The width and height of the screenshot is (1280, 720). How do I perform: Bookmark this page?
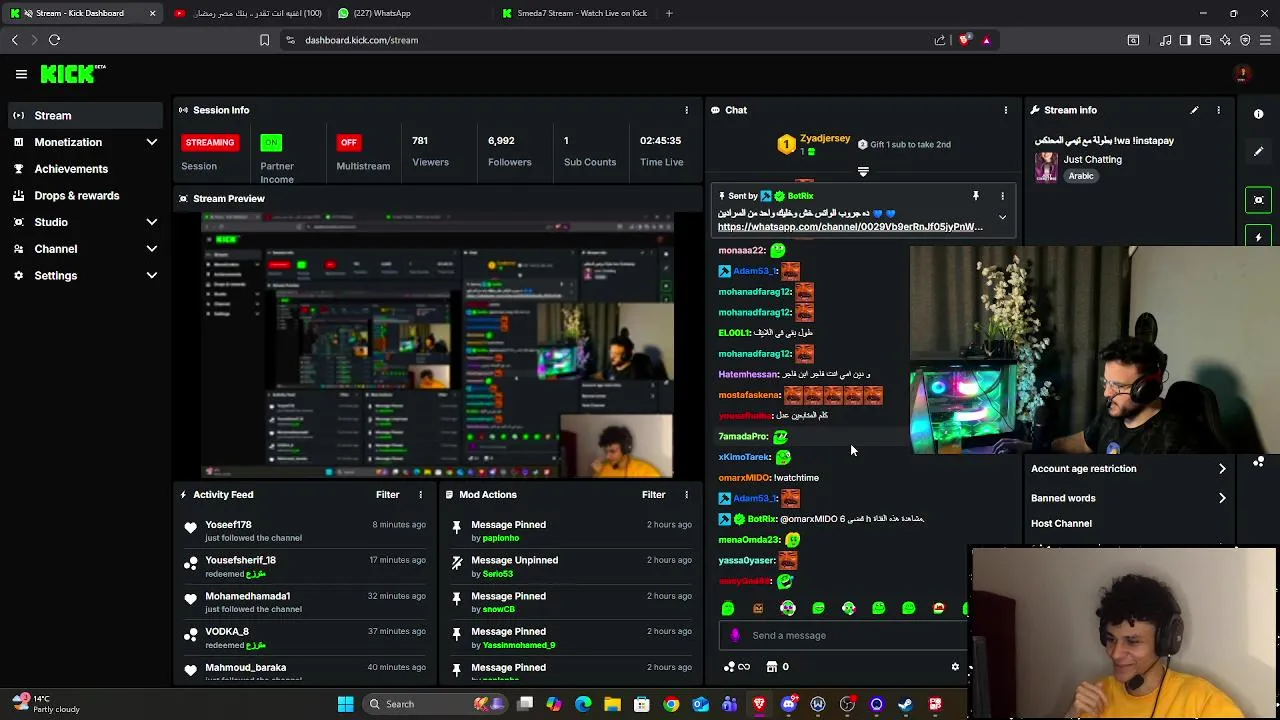click(x=264, y=40)
